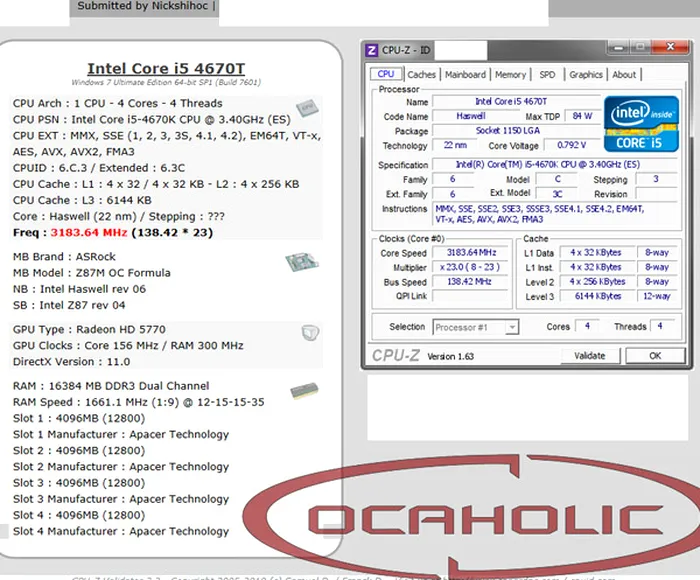Image resolution: width=700 pixels, height=580 pixels.
Task: Click the Core Voltage value 0.792 V
Action: pyautogui.click(x=571, y=145)
